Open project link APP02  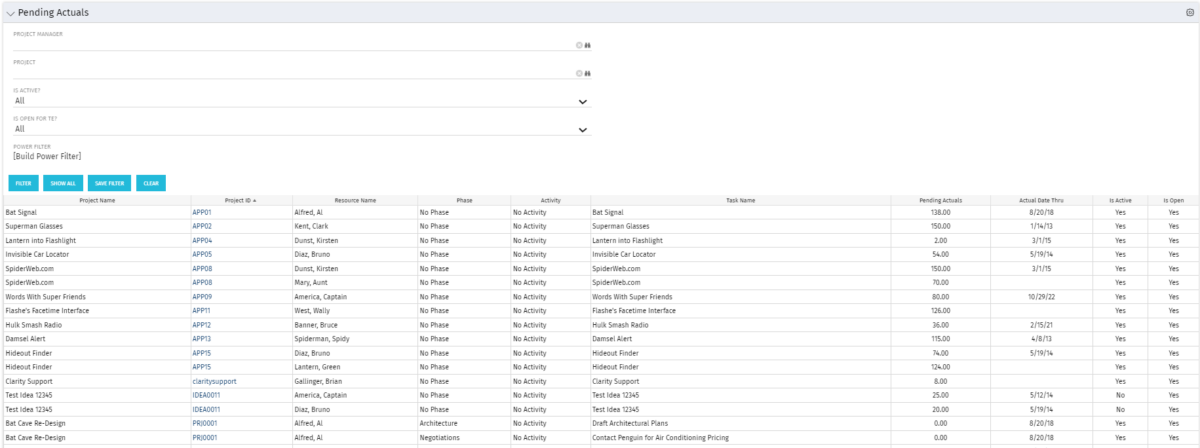click(x=202, y=227)
